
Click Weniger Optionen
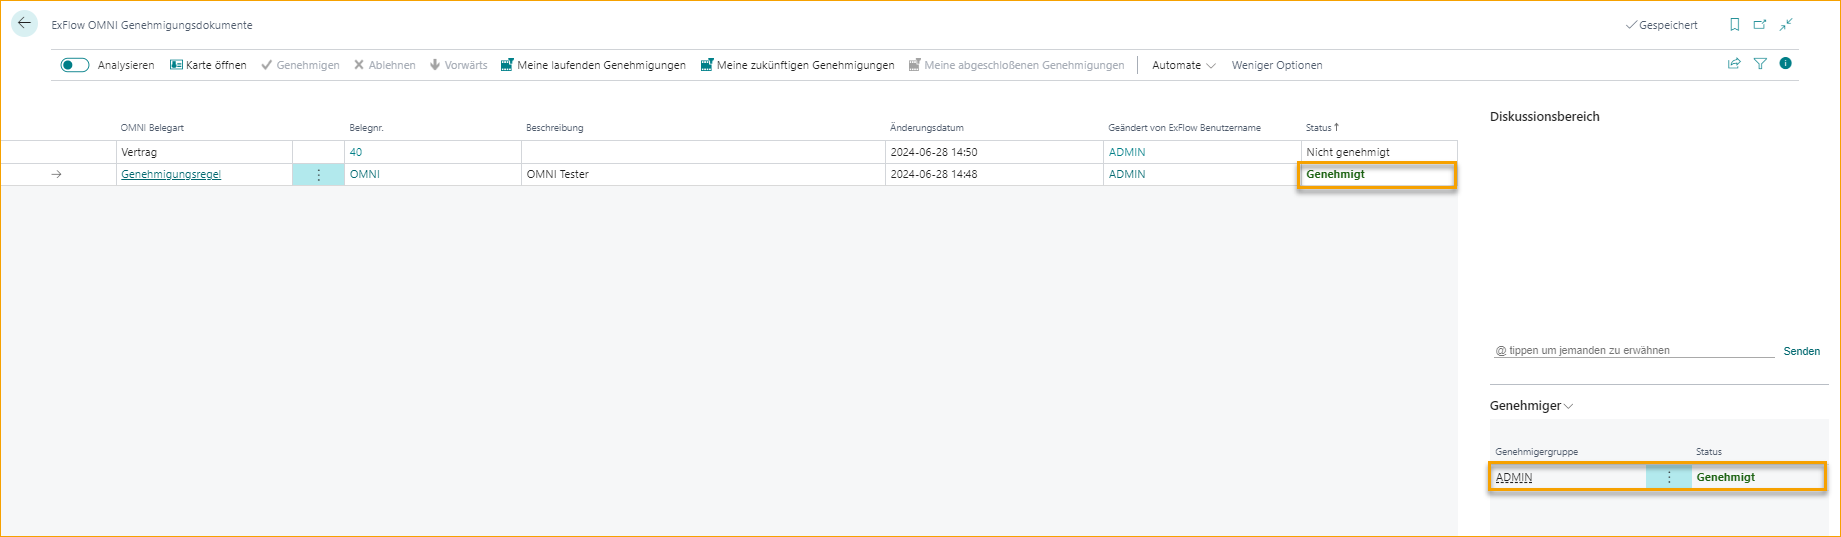(x=1277, y=65)
